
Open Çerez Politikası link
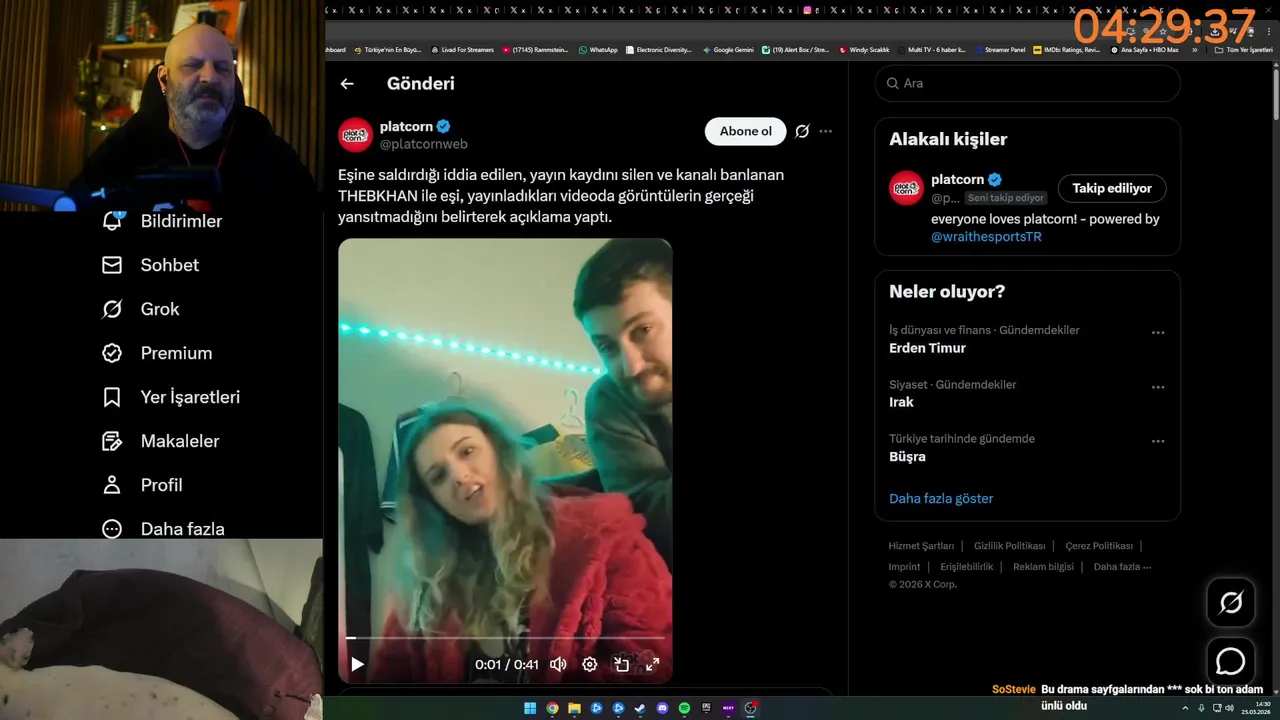[1099, 546]
